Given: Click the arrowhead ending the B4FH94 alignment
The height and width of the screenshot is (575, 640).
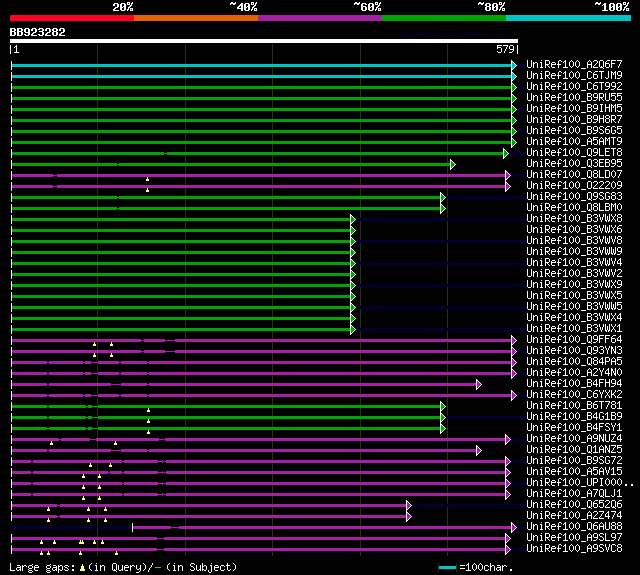Looking at the screenshot, I should click(479, 385).
